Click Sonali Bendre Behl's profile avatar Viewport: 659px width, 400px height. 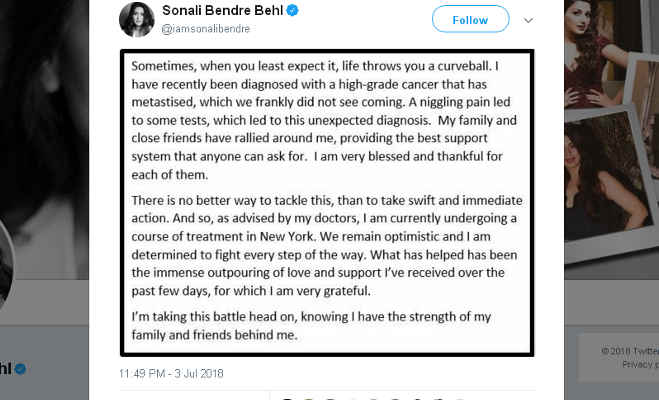[137, 19]
